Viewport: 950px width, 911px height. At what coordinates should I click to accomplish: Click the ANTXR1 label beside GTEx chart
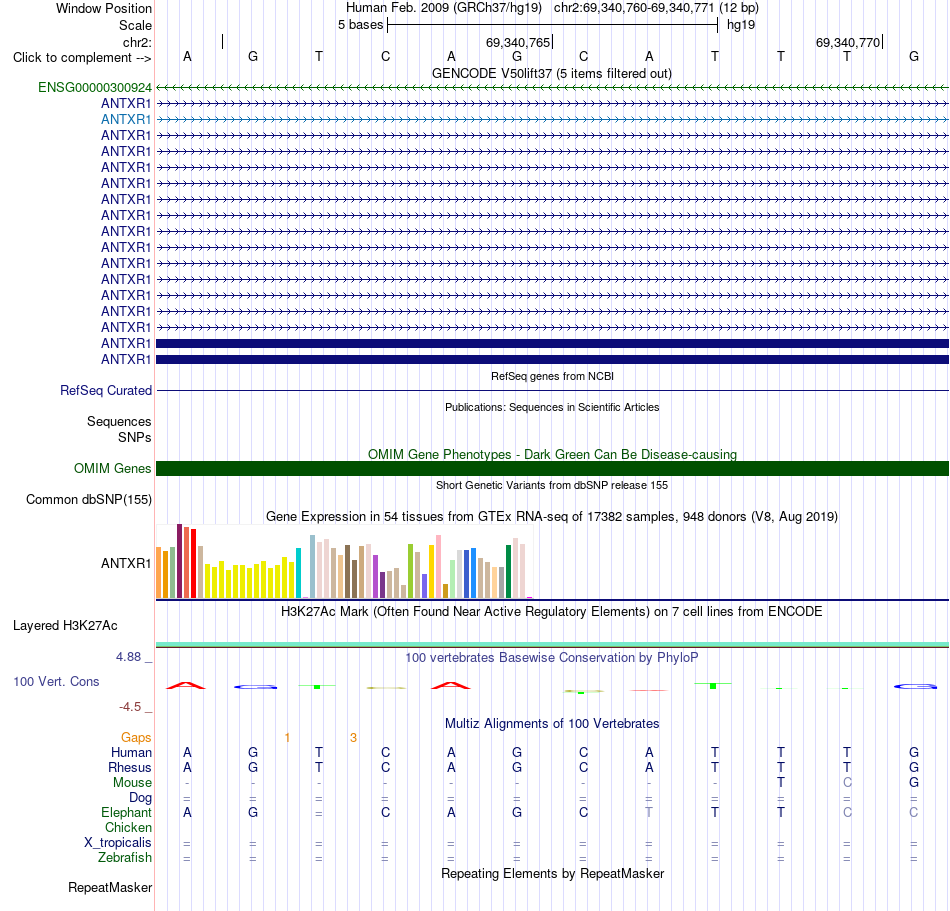click(126, 563)
